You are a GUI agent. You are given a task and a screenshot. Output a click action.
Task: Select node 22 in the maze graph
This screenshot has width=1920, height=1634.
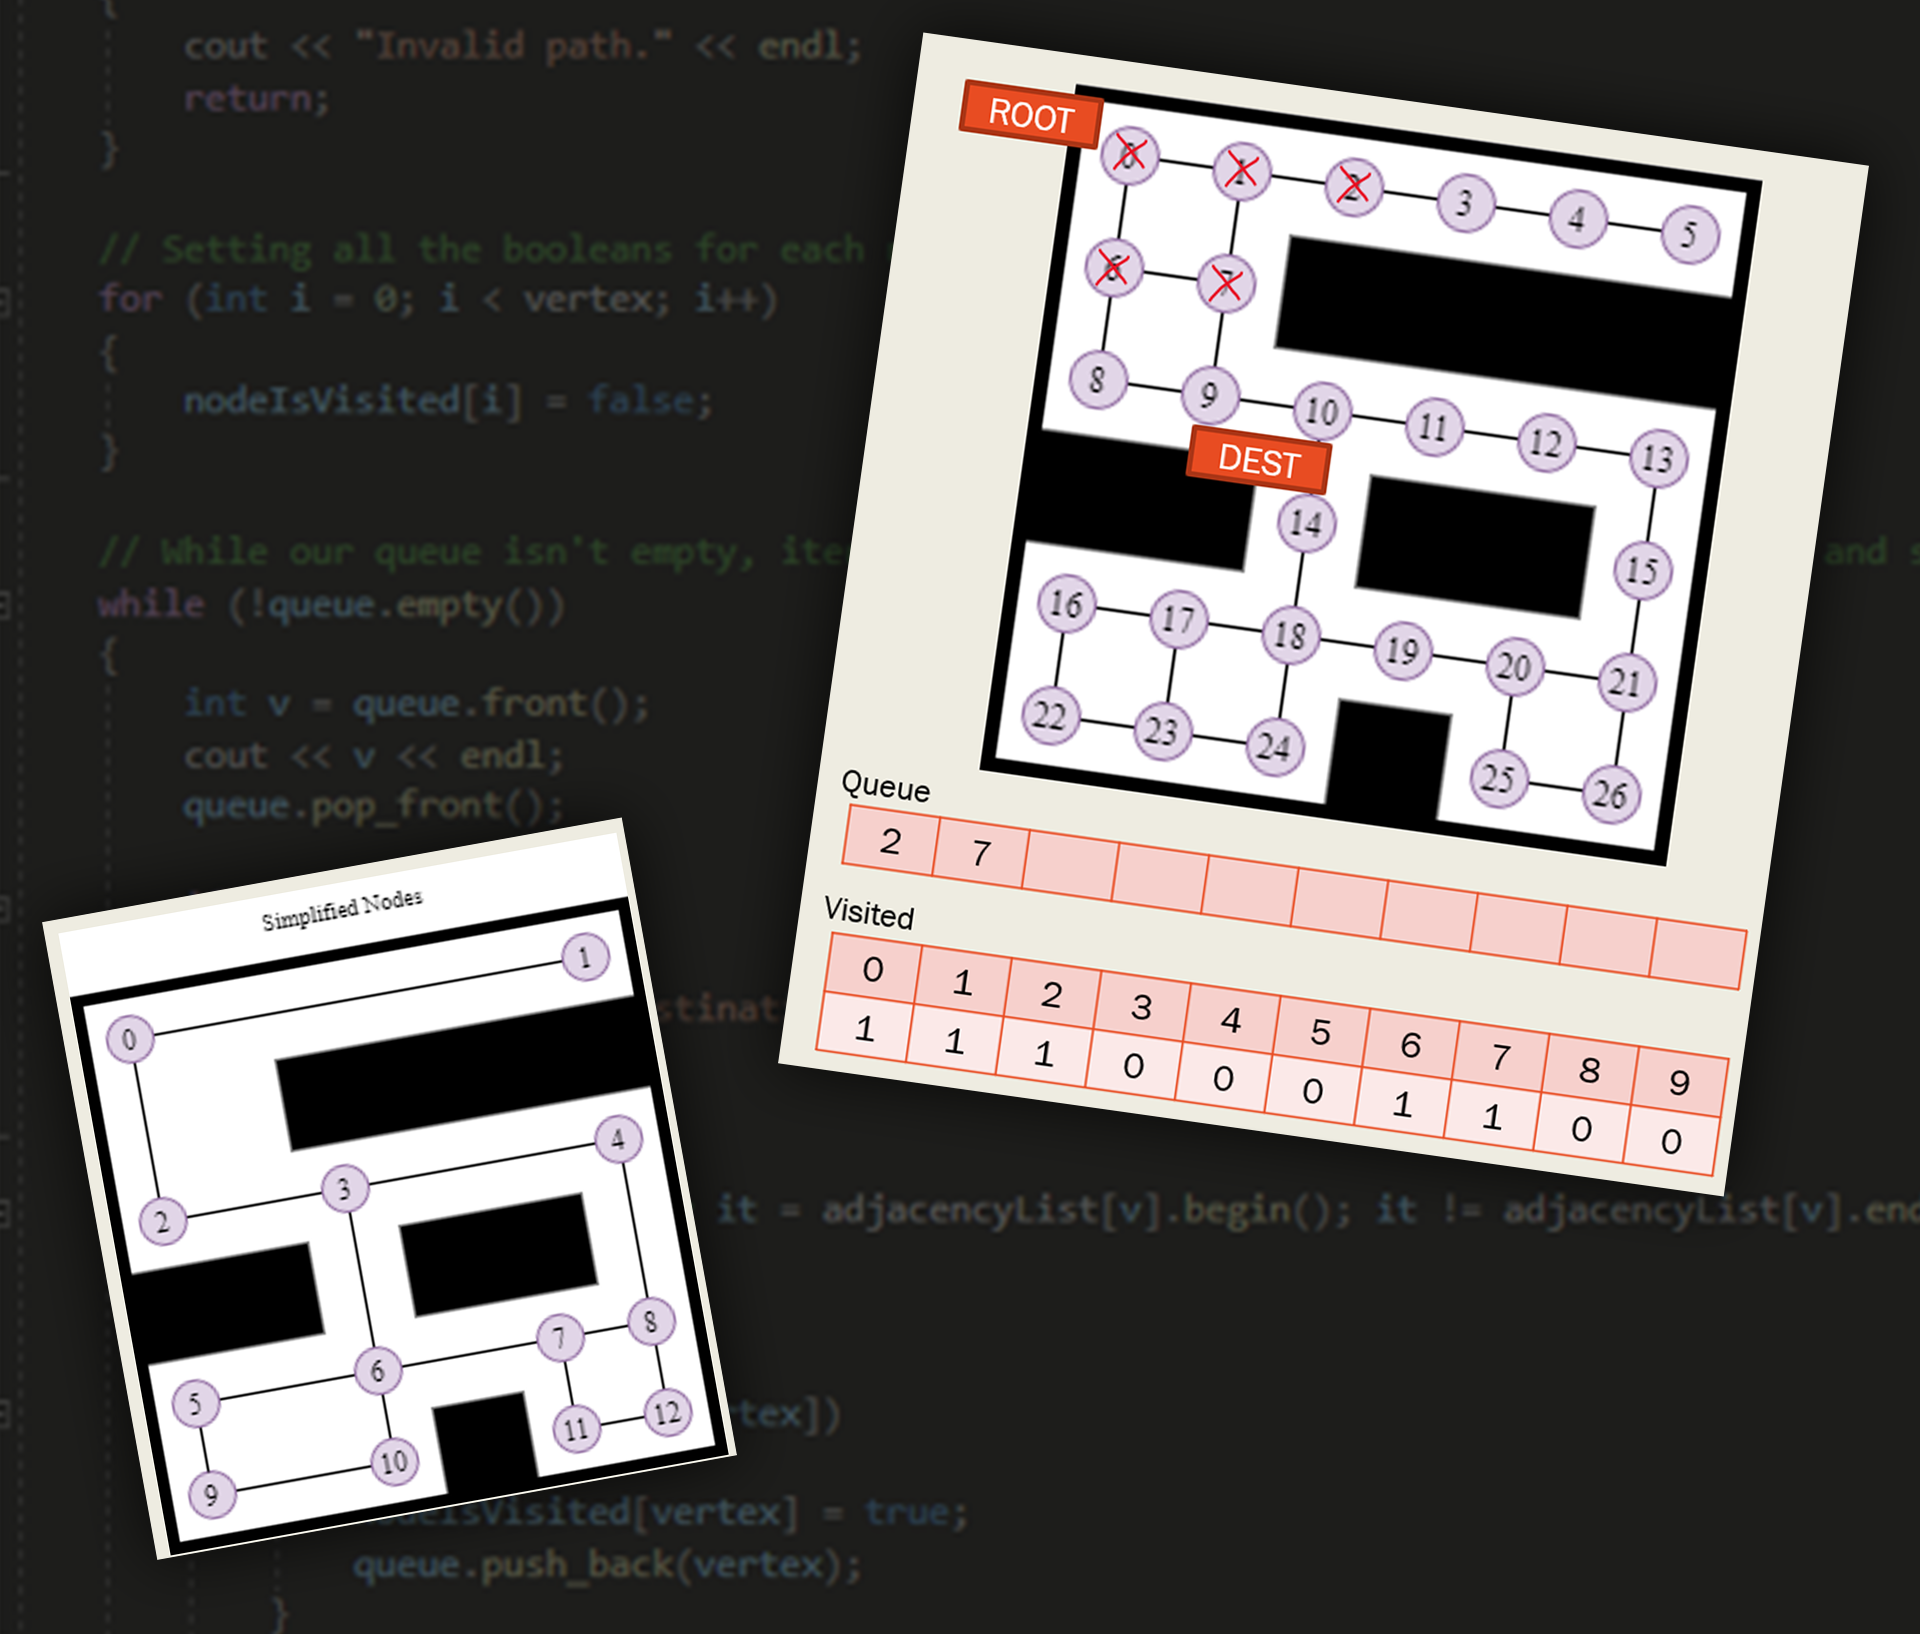pos(1050,716)
